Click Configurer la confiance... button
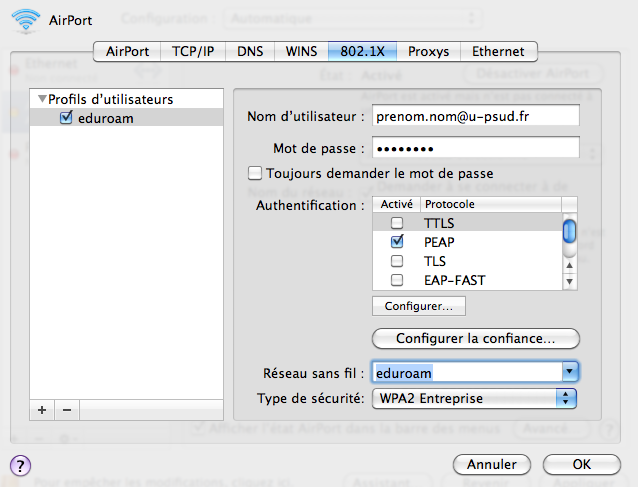Image resolution: width=638 pixels, height=487 pixels. pyautogui.click(x=476, y=338)
